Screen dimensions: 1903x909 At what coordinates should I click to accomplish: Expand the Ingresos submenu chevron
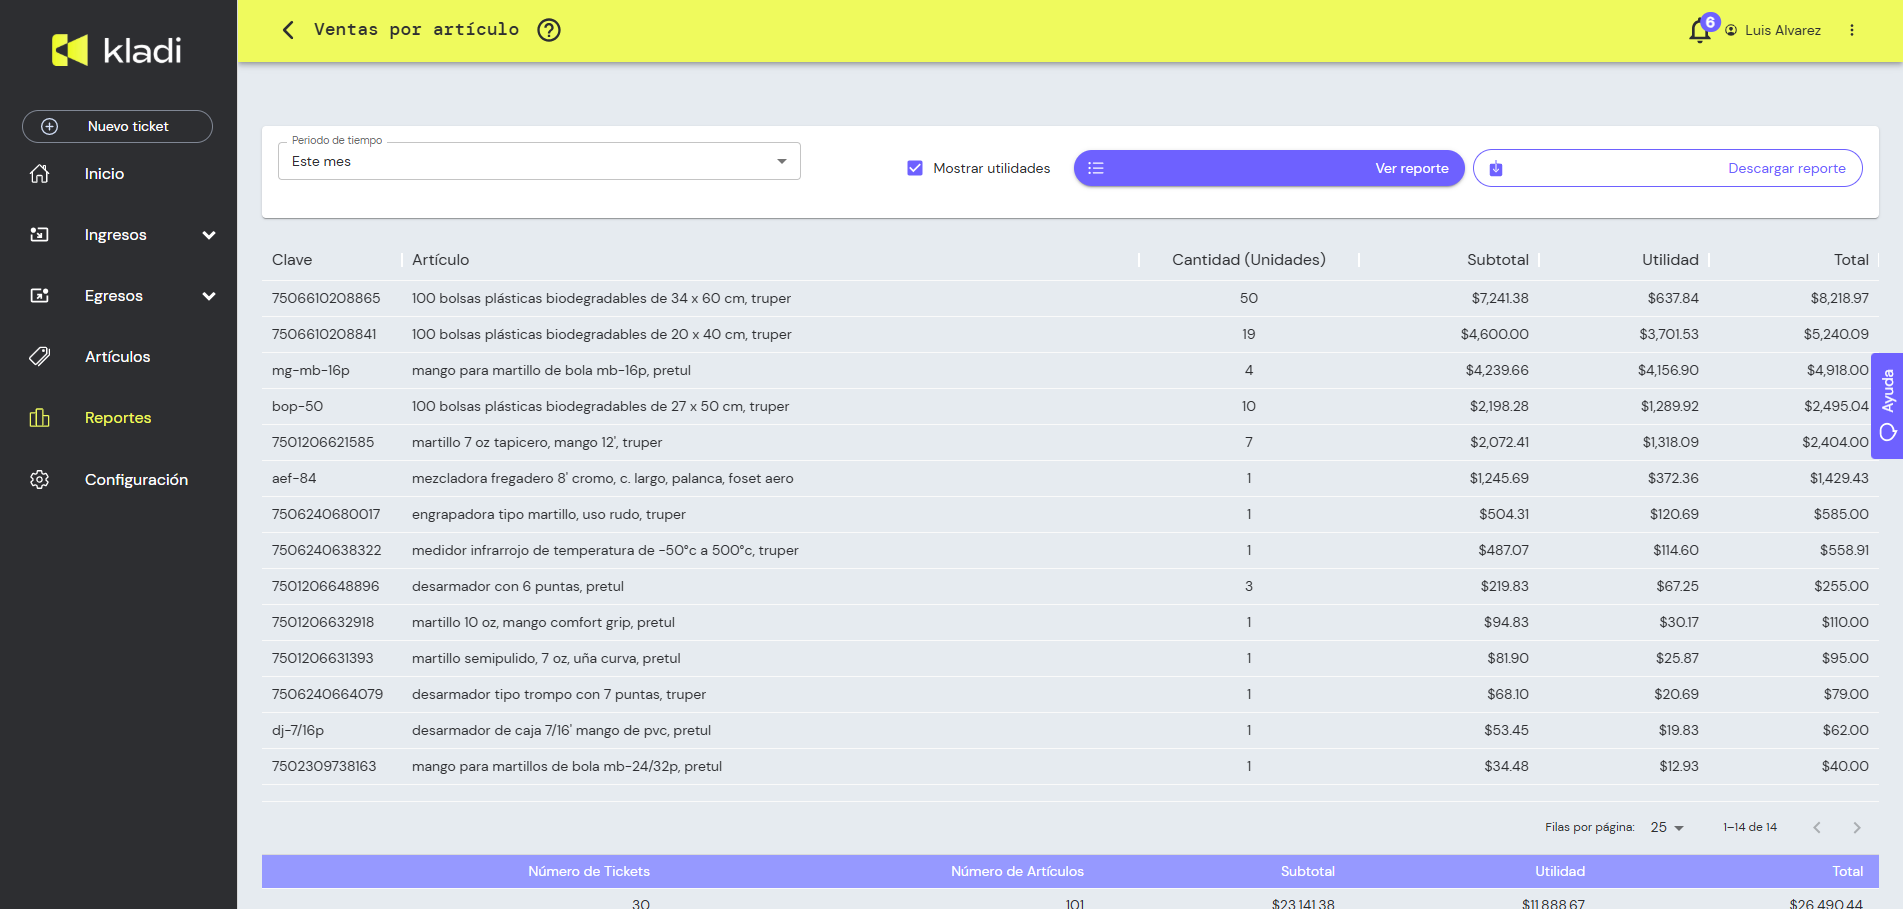coord(209,235)
